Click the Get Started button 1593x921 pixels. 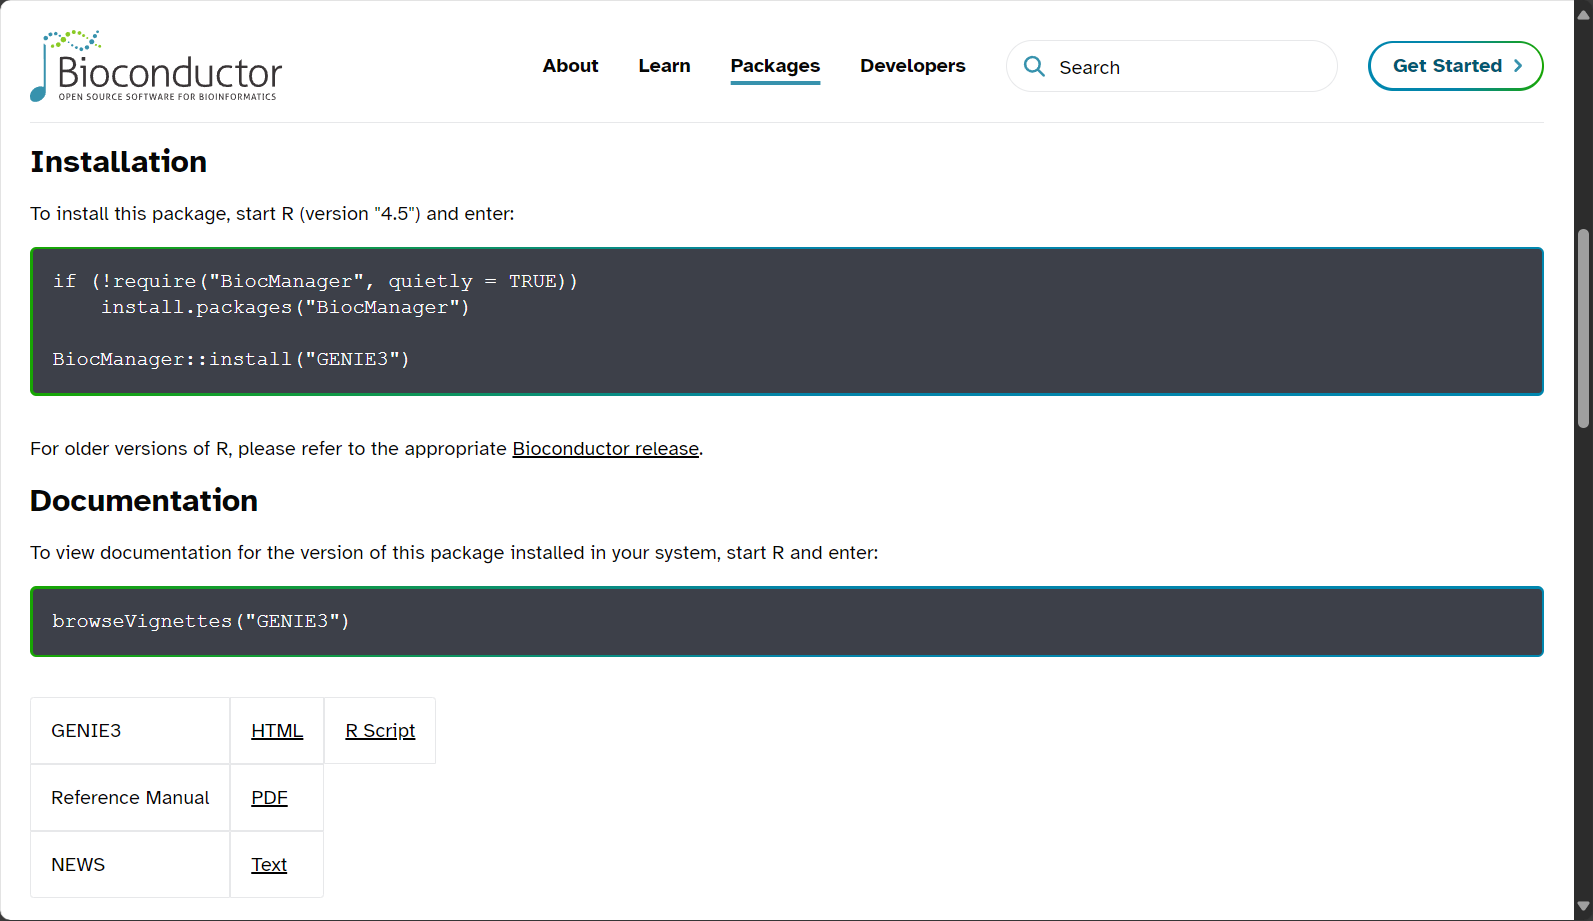[1455, 66]
